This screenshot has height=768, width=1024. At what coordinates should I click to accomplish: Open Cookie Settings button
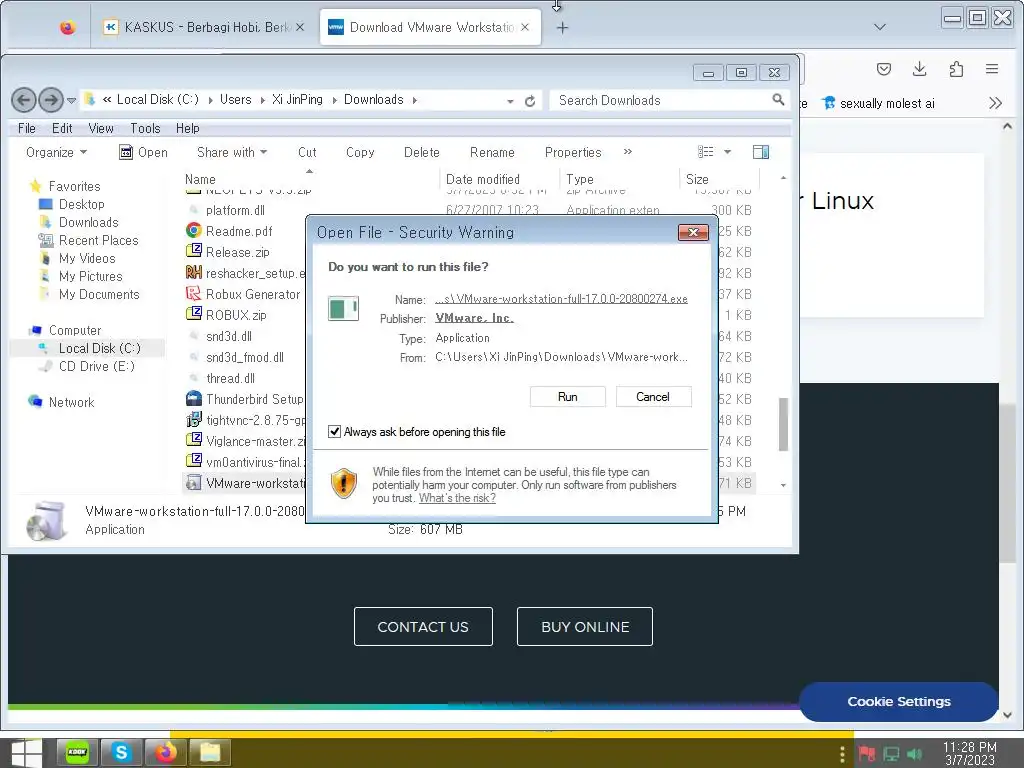click(x=899, y=701)
